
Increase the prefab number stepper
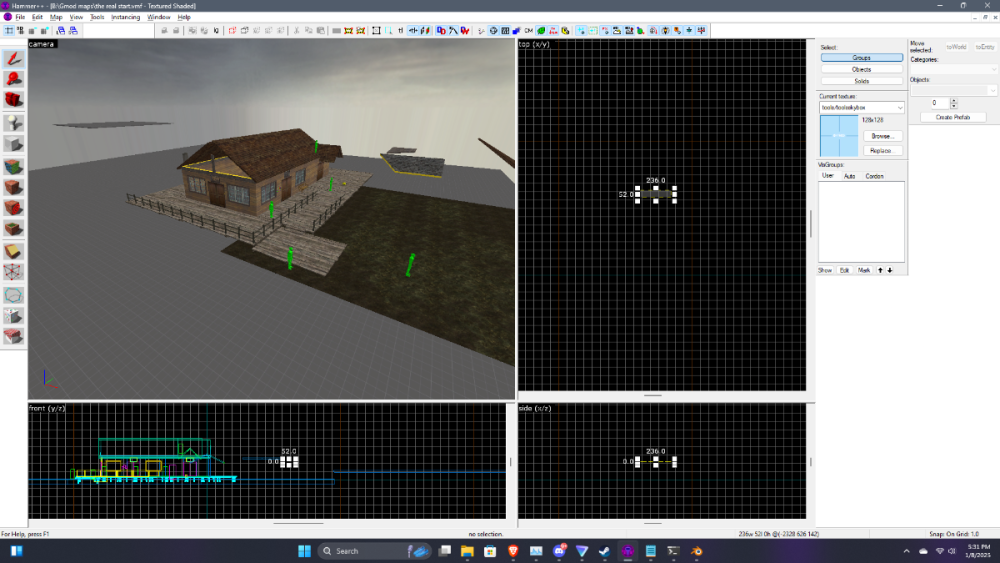click(954, 100)
